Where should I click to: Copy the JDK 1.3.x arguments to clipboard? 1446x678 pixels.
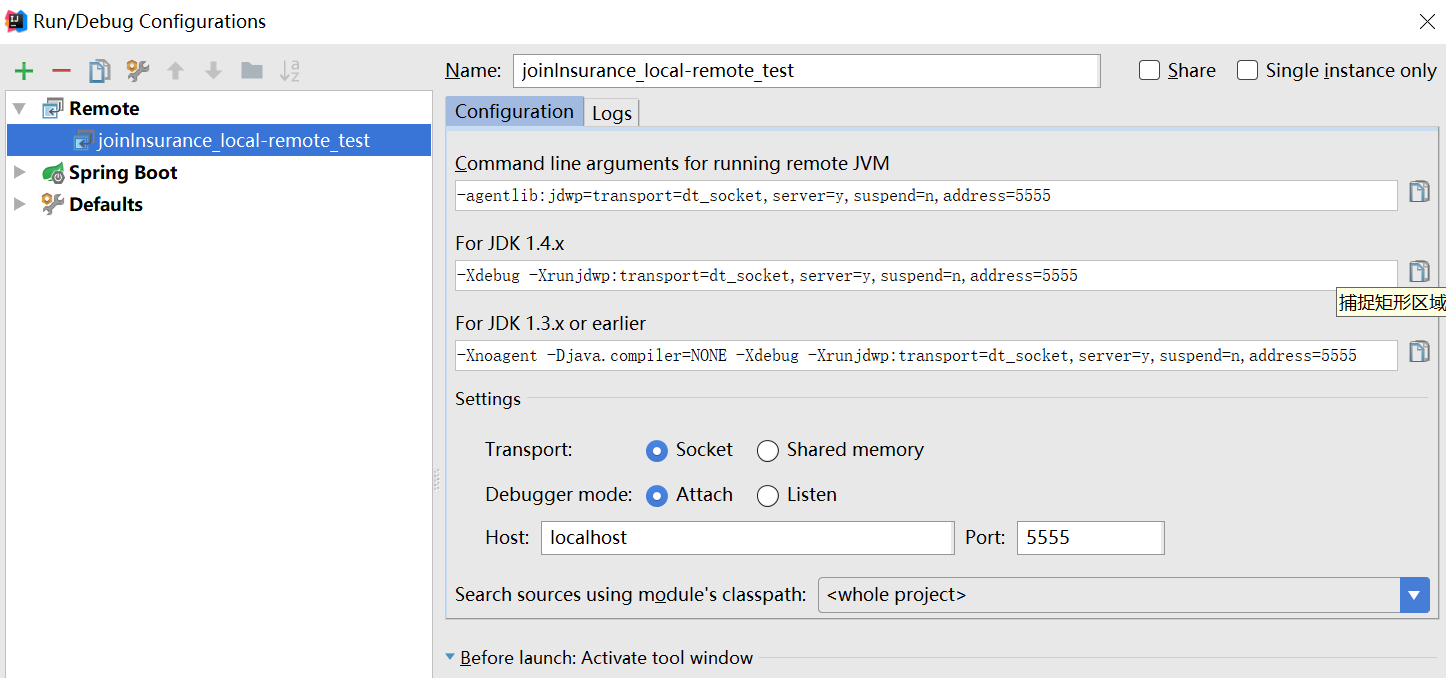tap(1419, 352)
